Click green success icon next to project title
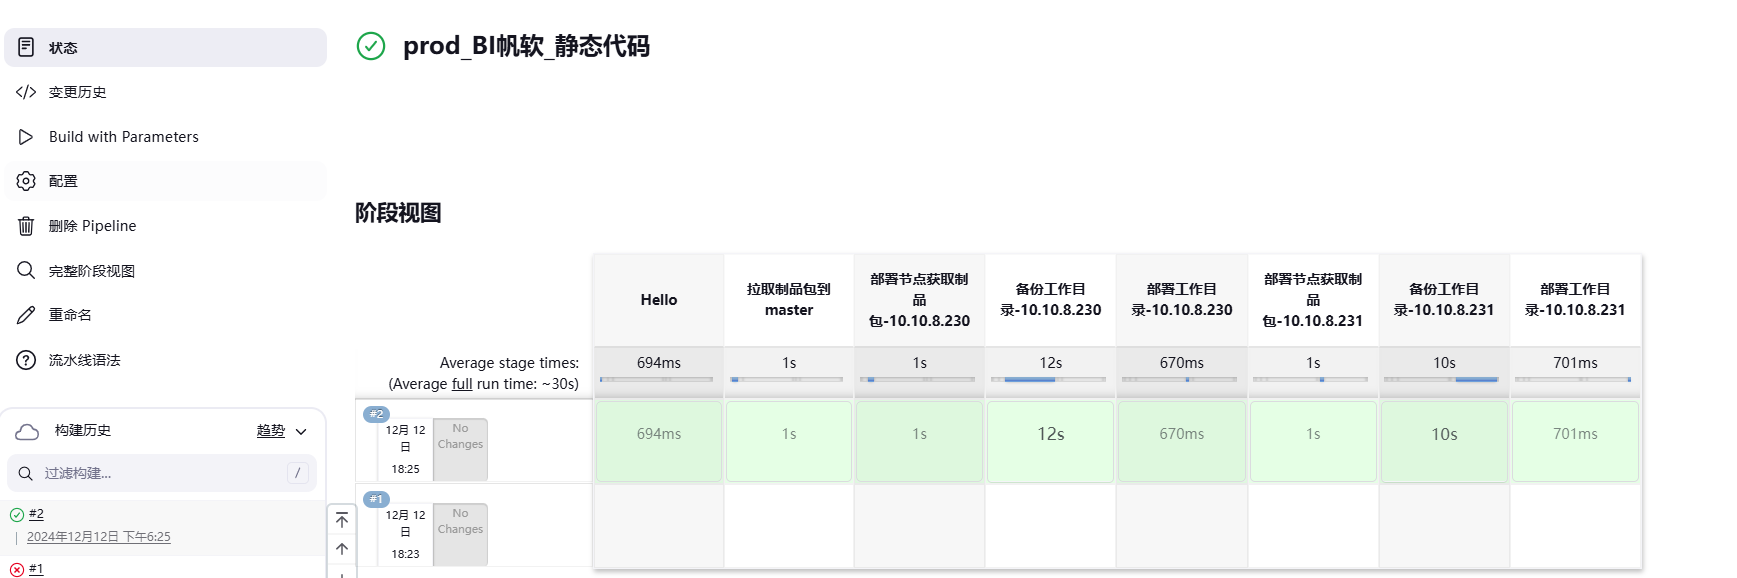Viewport: 1737px width, 578px height. [x=371, y=46]
